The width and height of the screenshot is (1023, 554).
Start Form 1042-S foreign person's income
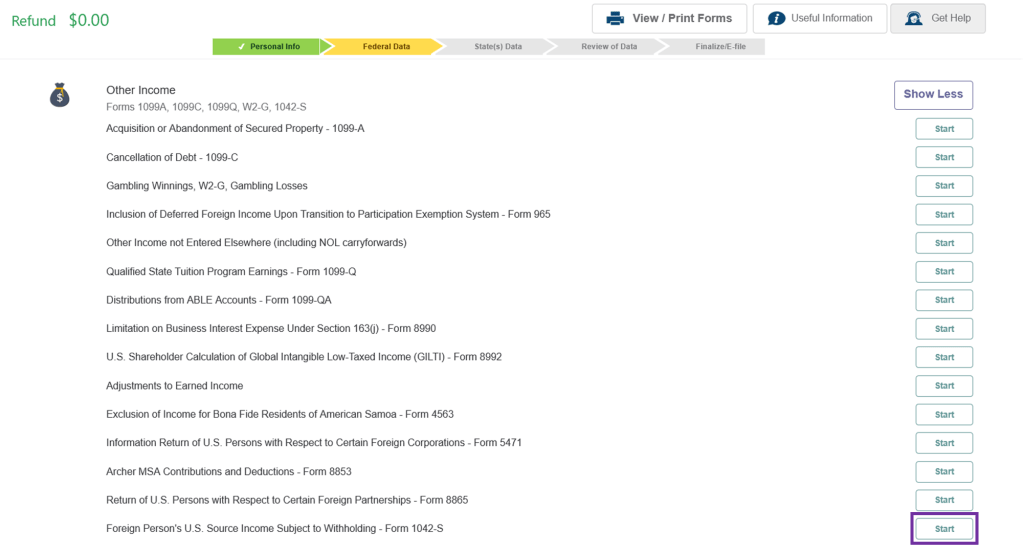pos(944,528)
